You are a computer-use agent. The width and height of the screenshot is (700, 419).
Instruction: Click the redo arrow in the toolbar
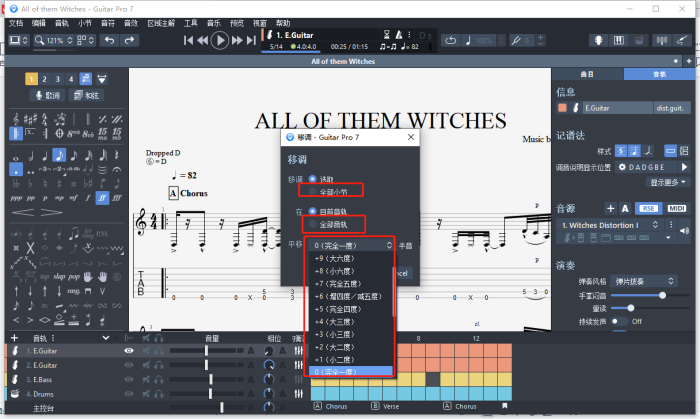(x=130, y=40)
